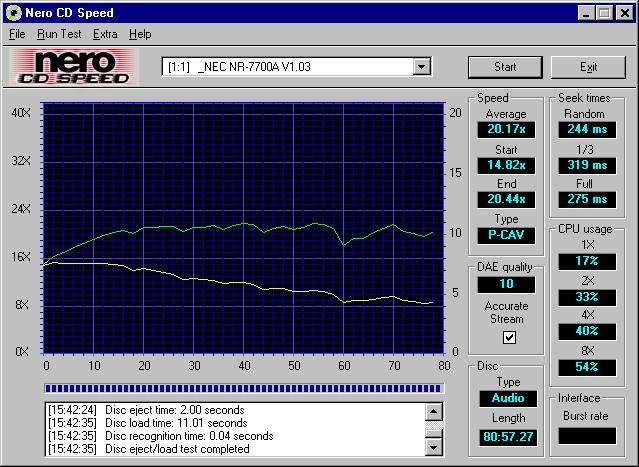
Task: Click the DAE quality value 10
Action: (x=506, y=284)
